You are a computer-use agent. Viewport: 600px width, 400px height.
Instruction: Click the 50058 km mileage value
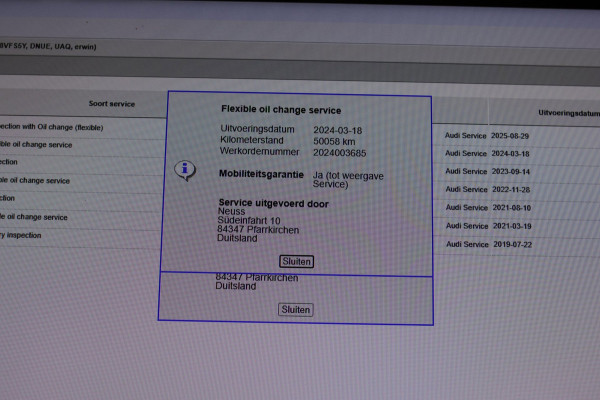(x=334, y=141)
